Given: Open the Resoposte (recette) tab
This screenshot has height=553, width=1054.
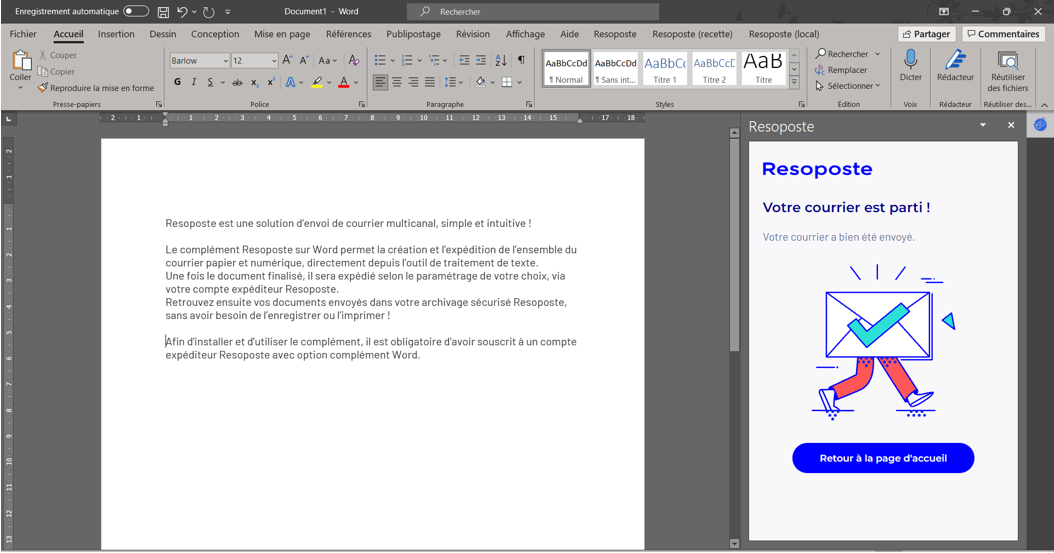Looking at the screenshot, I should [x=692, y=34].
